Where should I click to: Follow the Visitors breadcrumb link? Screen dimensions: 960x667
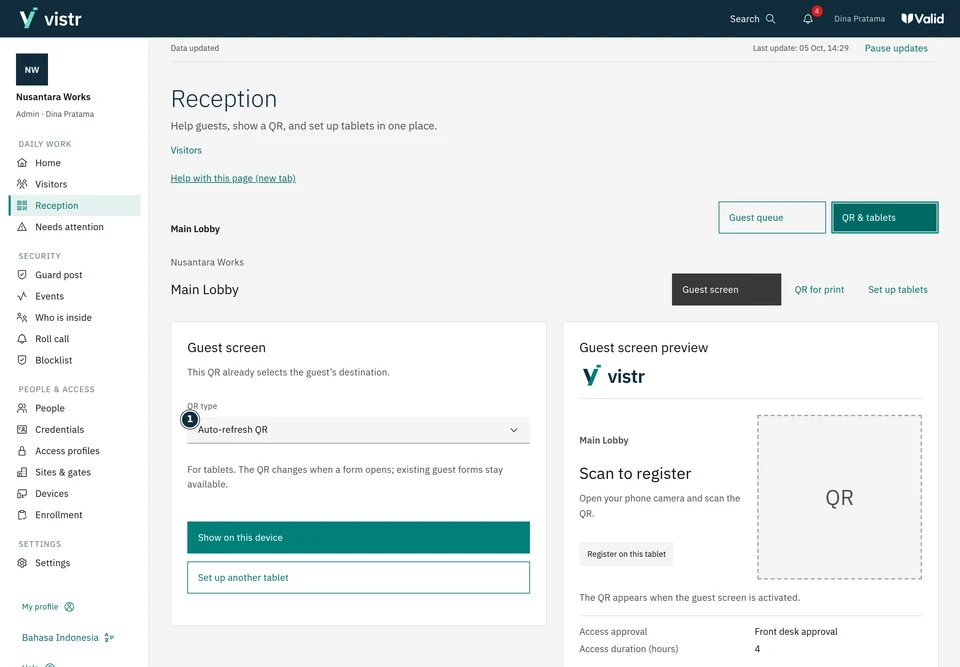pyautogui.click(x=186, y=150)
